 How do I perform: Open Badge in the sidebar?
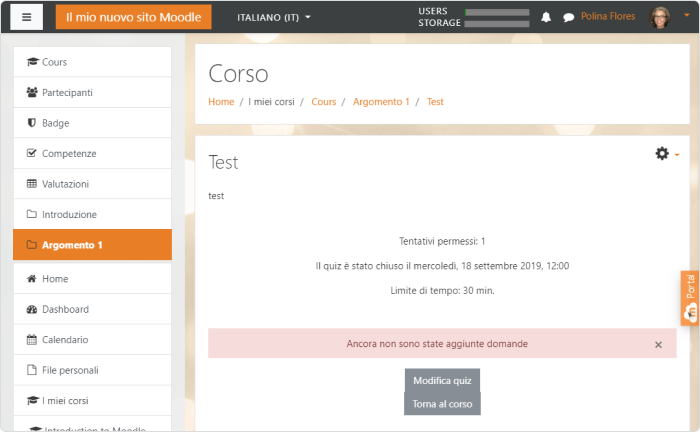click(92, 123)
